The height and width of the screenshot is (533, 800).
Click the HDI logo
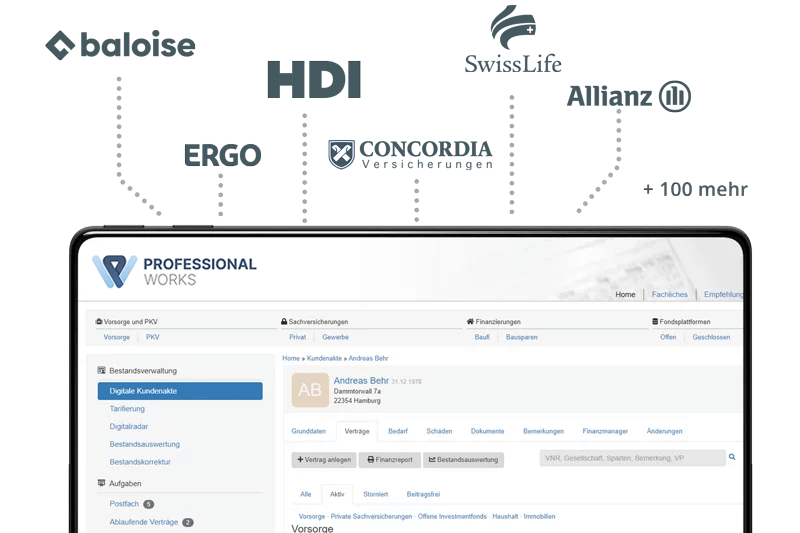[314, 80]
